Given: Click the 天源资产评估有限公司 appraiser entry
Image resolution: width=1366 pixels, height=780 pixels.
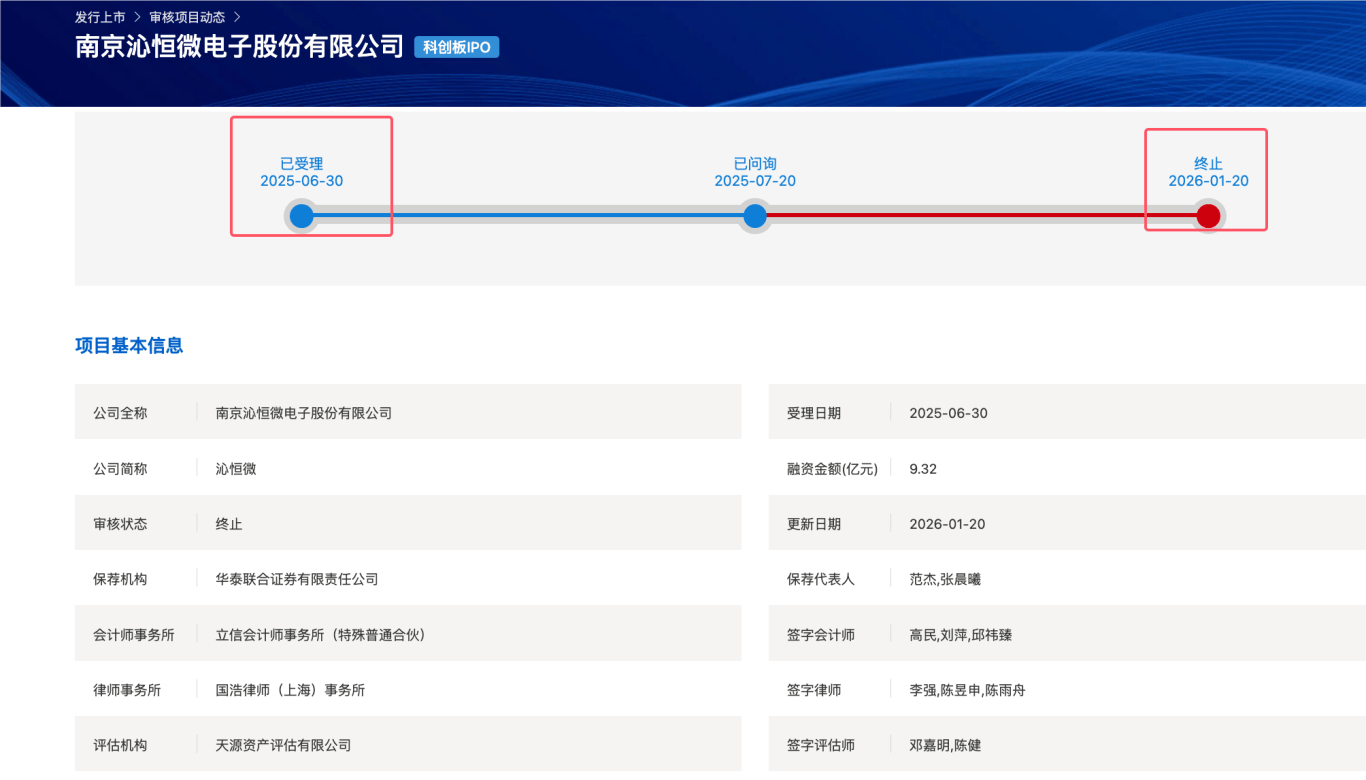Looking at the screenshot, I should (283, 745).
